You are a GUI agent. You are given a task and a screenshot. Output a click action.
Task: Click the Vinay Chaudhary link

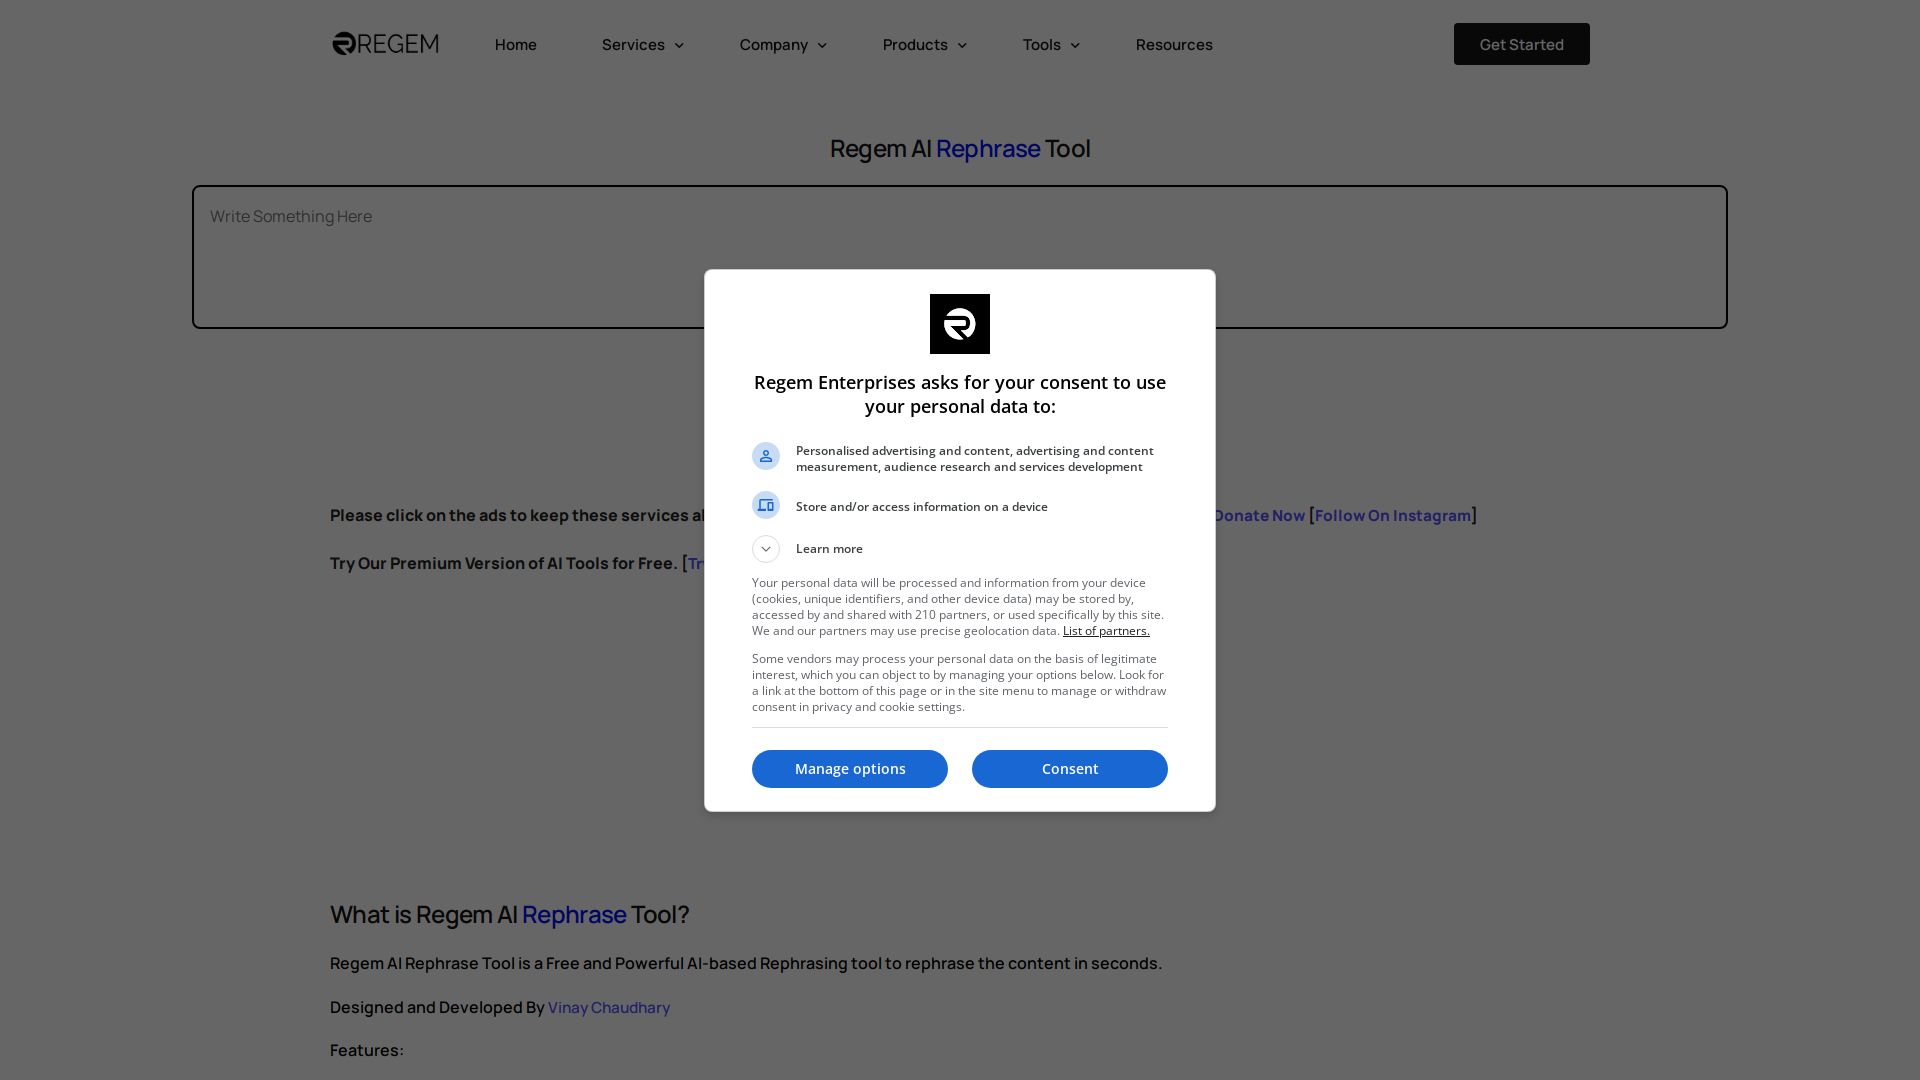608,1007
